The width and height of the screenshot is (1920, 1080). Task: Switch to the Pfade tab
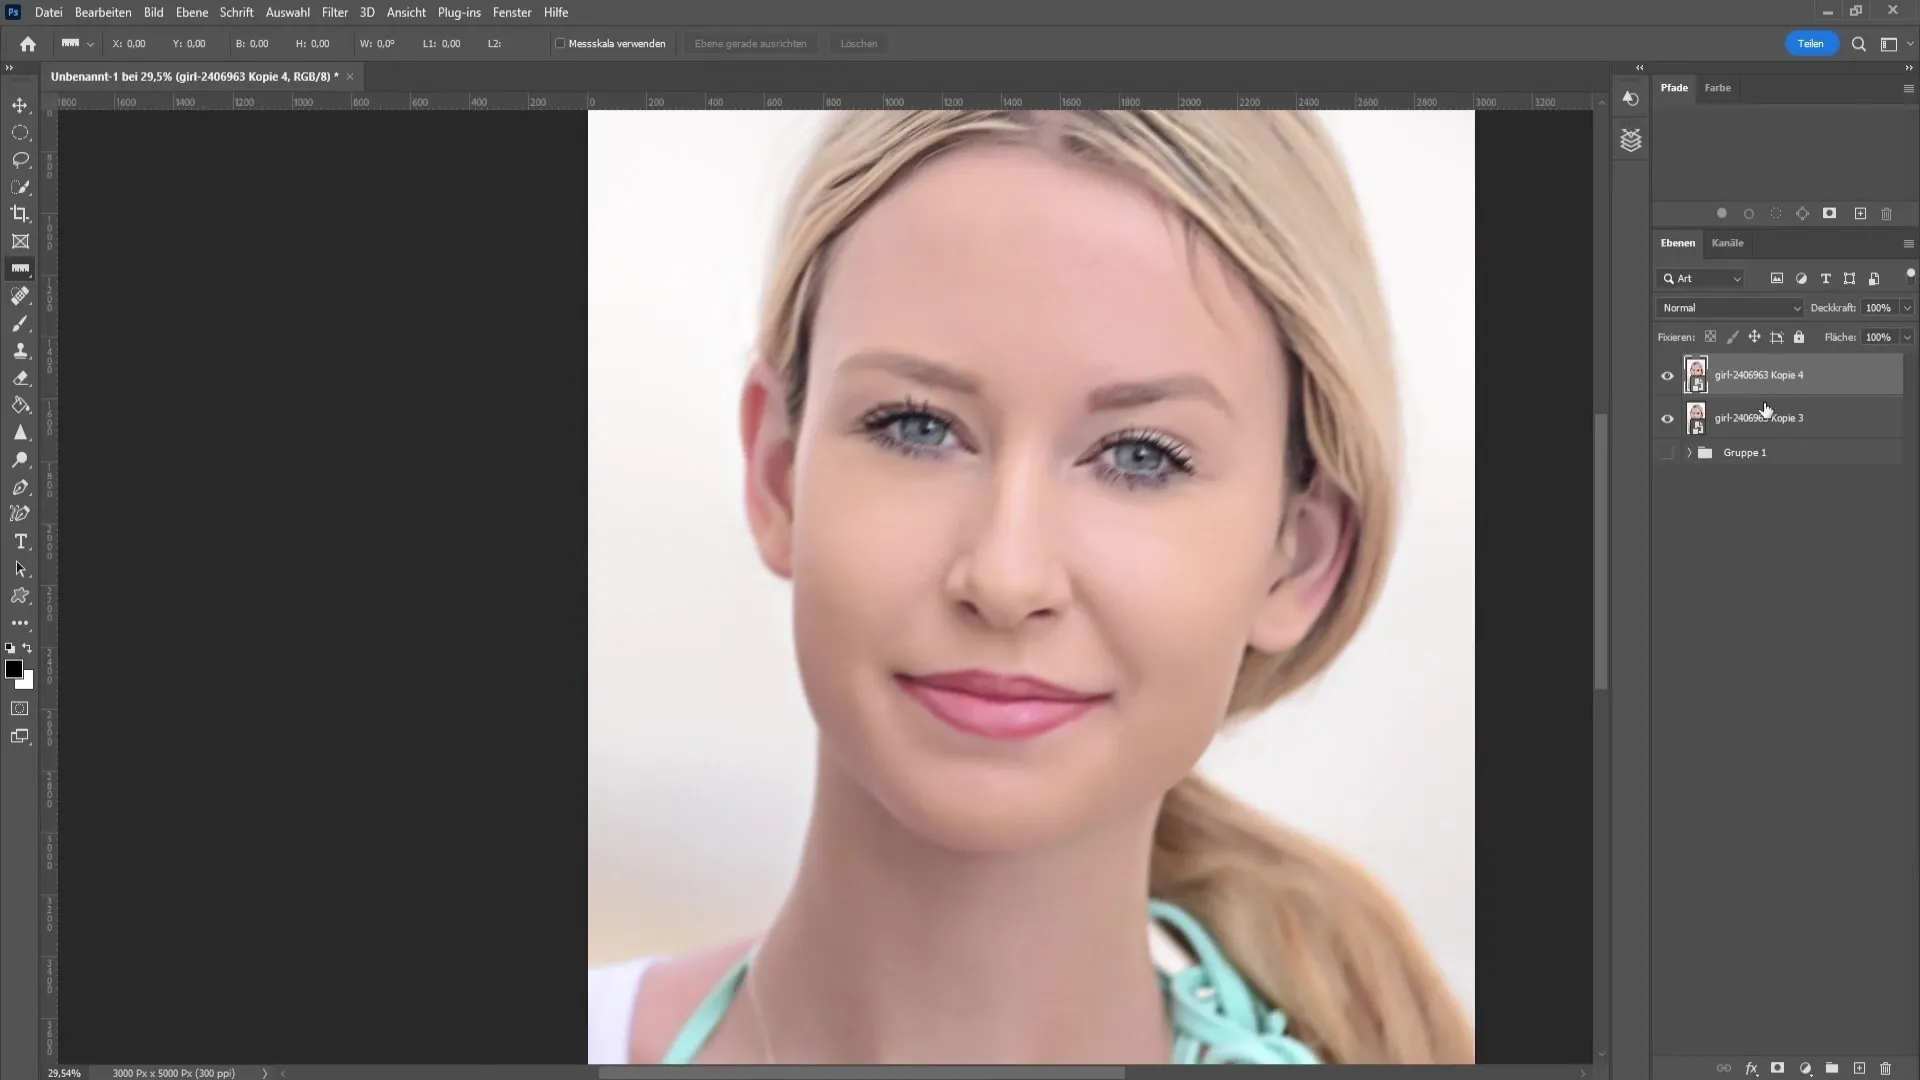(1675, 87)
